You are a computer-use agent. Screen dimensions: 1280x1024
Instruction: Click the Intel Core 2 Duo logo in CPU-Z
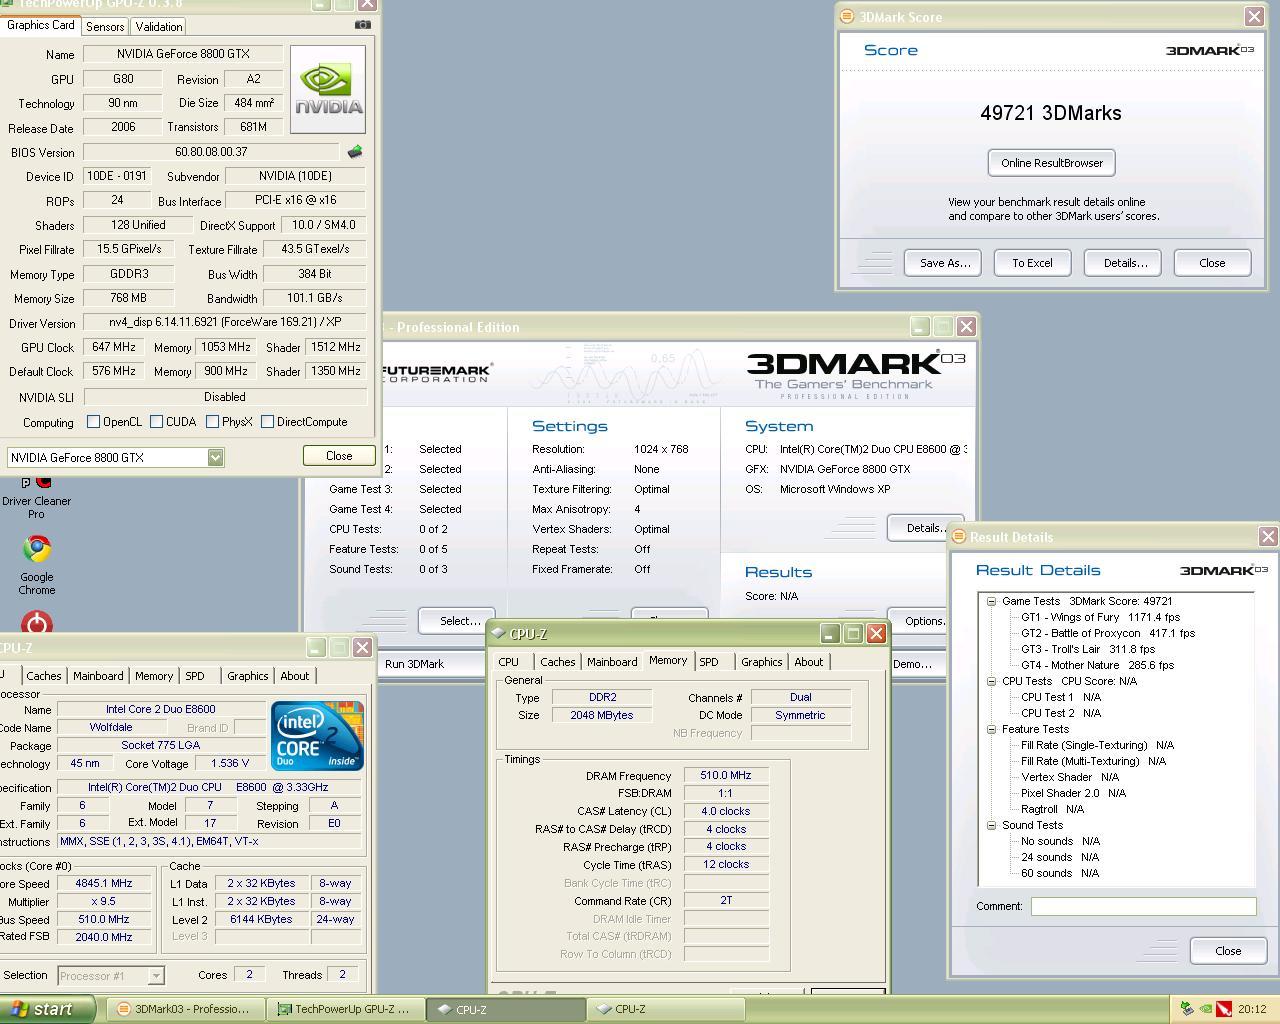(317, 736)
